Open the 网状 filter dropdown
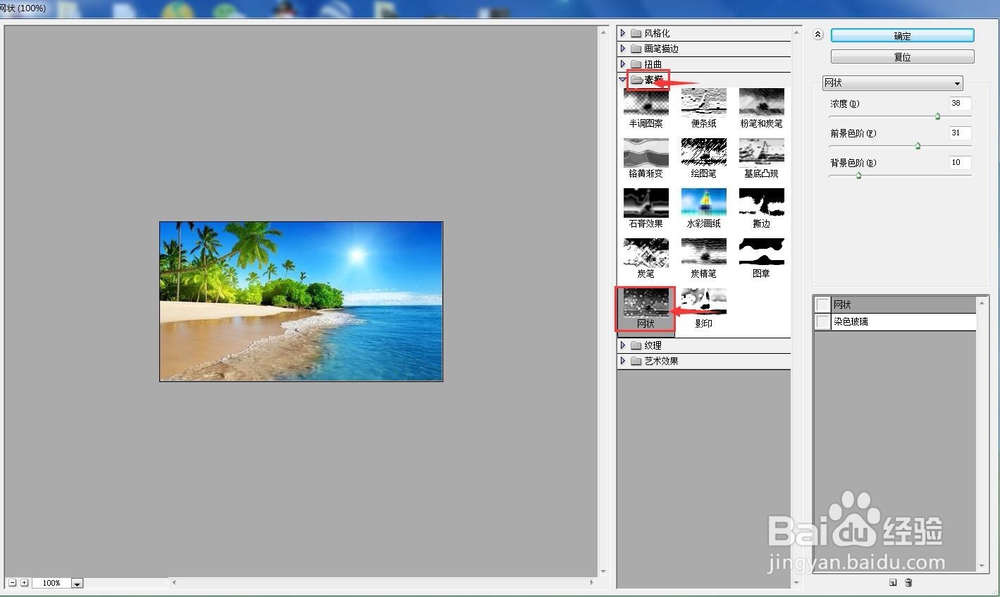This screenshot has height=597, width=1000. tap(892, 83)
